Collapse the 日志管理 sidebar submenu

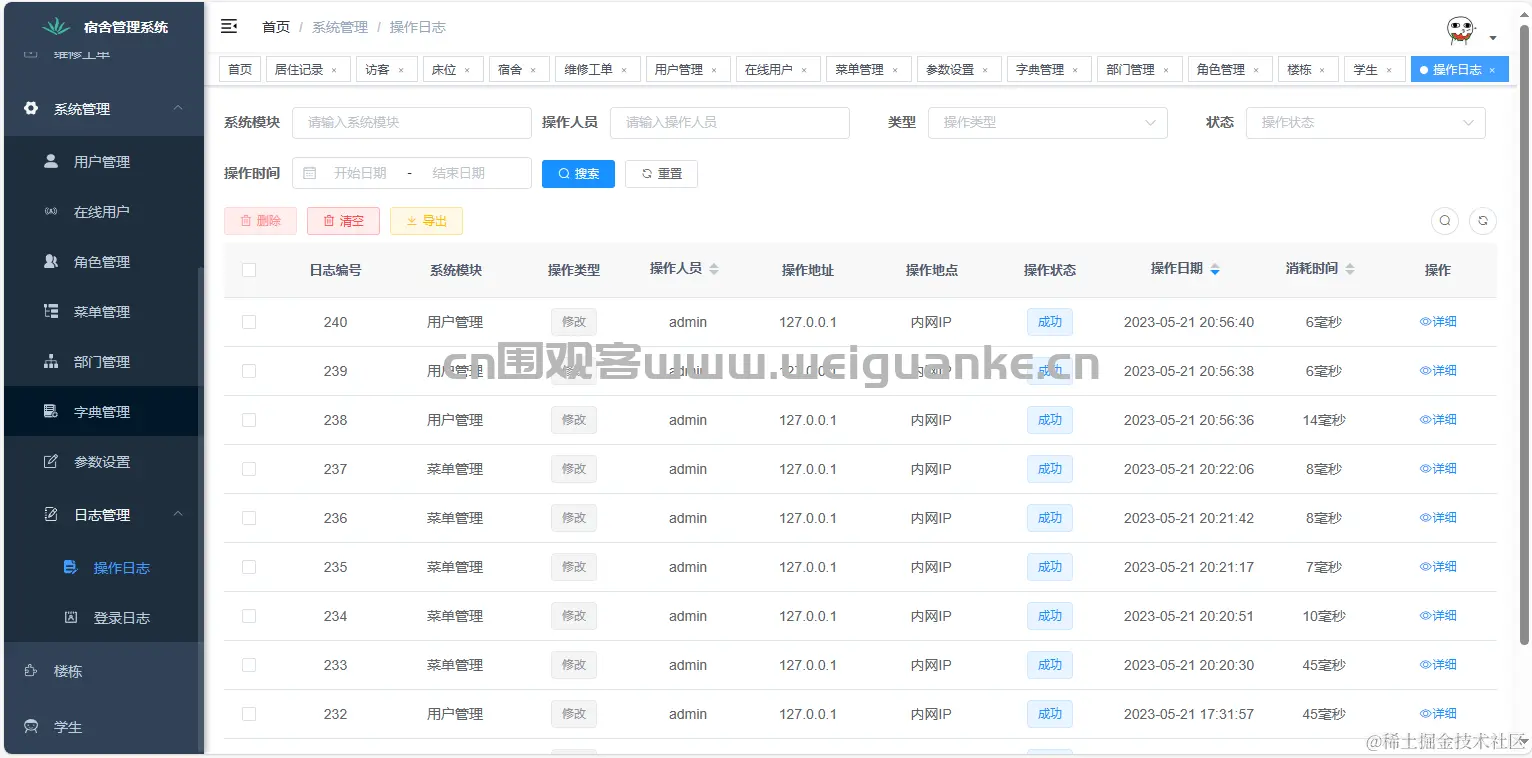[104, 515]
